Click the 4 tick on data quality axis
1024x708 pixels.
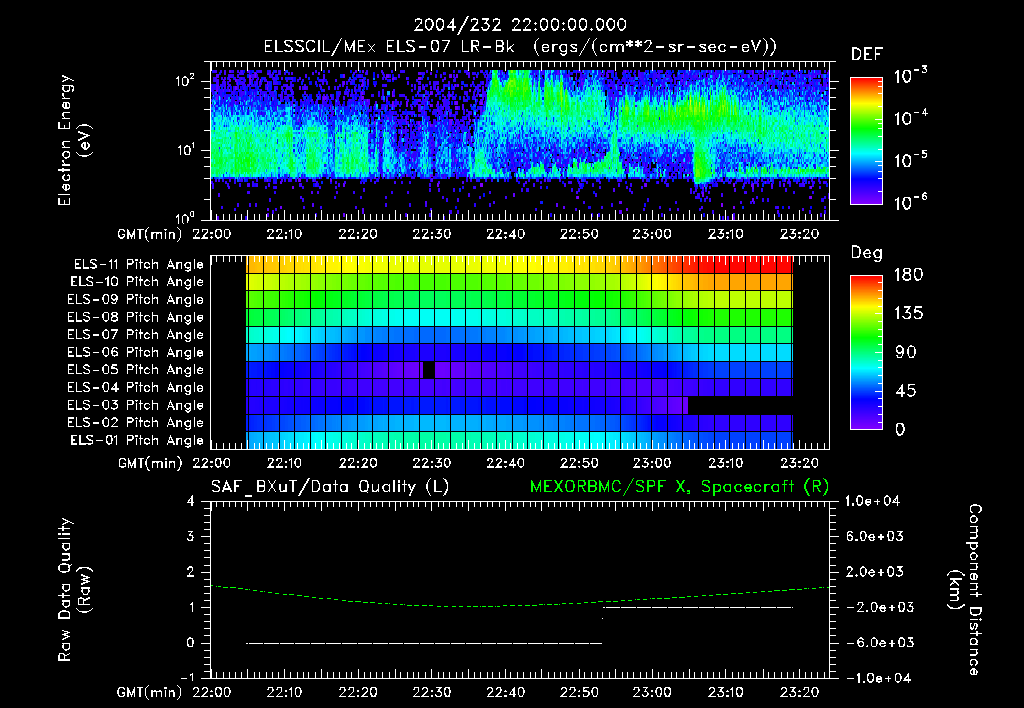pyautogui.click(x=190, y=501)
